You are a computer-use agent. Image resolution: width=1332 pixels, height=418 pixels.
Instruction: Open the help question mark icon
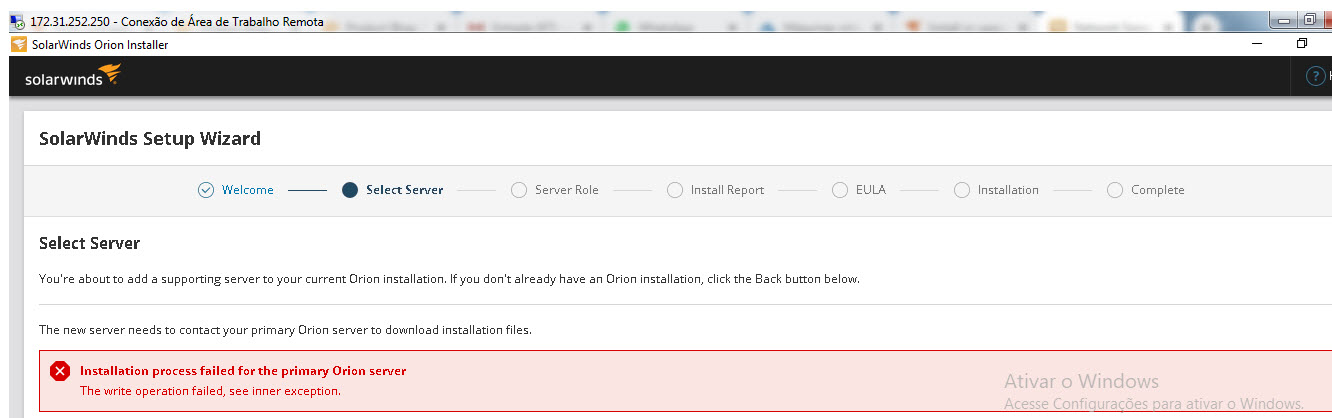(1316, 77)
